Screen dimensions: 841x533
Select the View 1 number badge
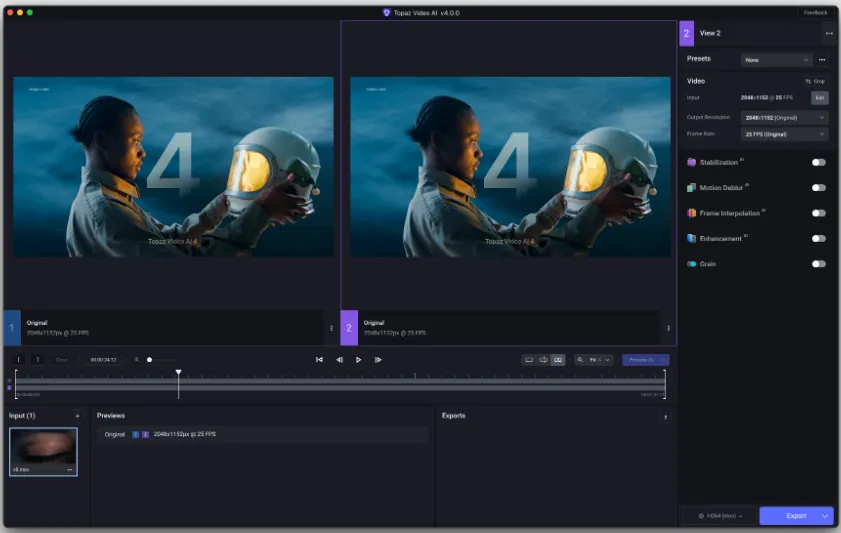point(12,328)
